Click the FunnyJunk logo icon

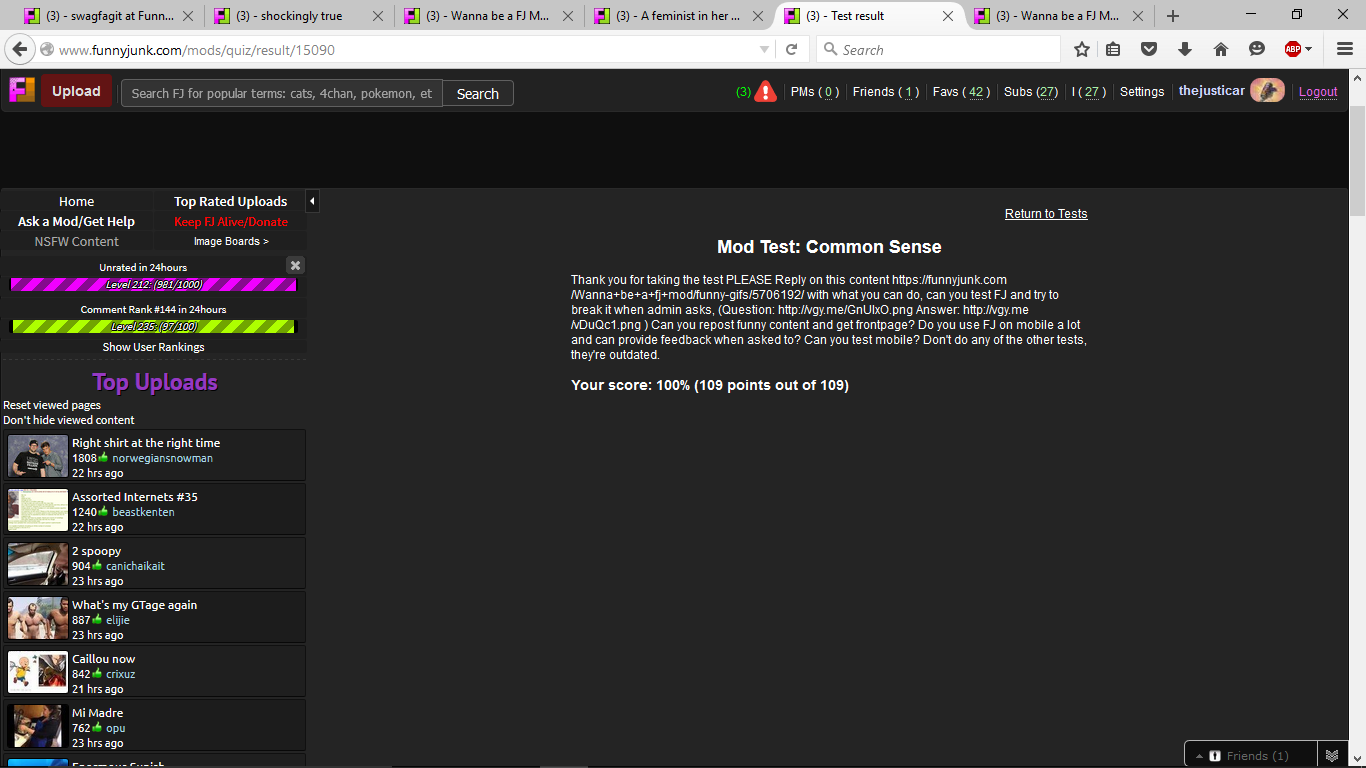point(22,91)
